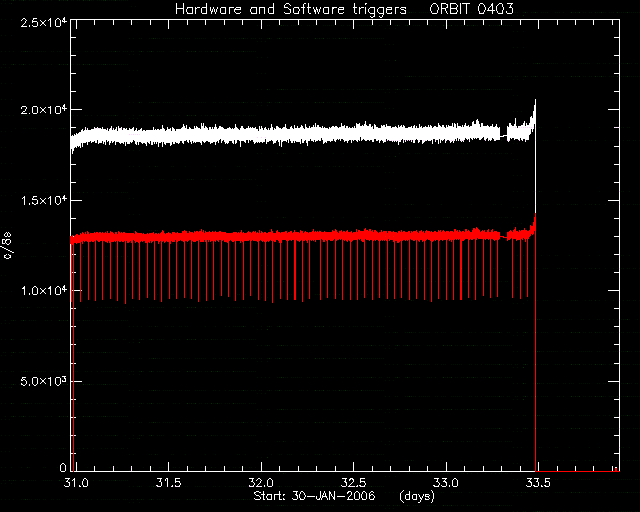This screenshot has width=640, height=512.
Task: Click the white curve's peak near 33.5
Action: [535, 101]
